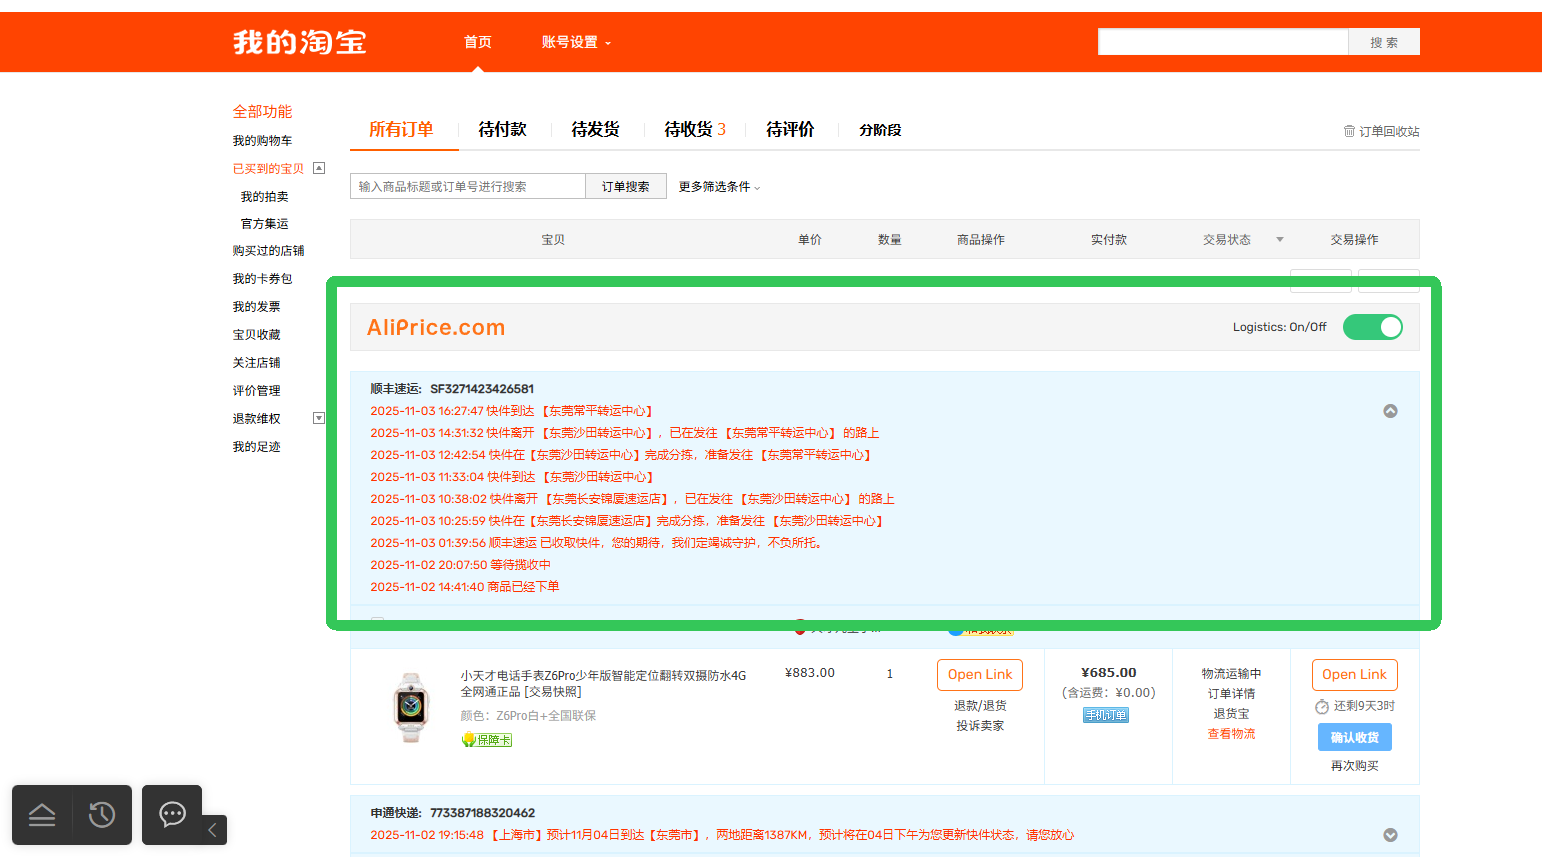This screenshot has height=857, width=1542.
Task: Expand the 申通快递 tracking details
Action: click(1390, 835)
